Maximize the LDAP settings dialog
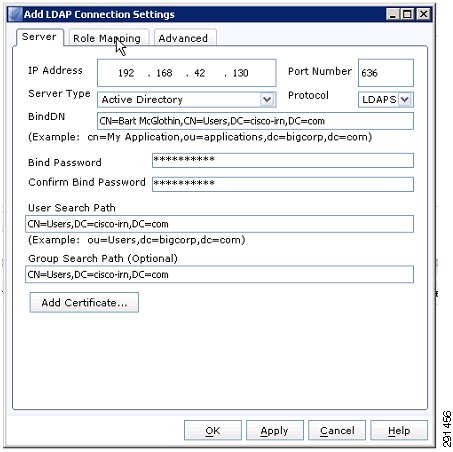Image resolution: width=453 pixels, height=452 pixels. (x=407, y=14)
